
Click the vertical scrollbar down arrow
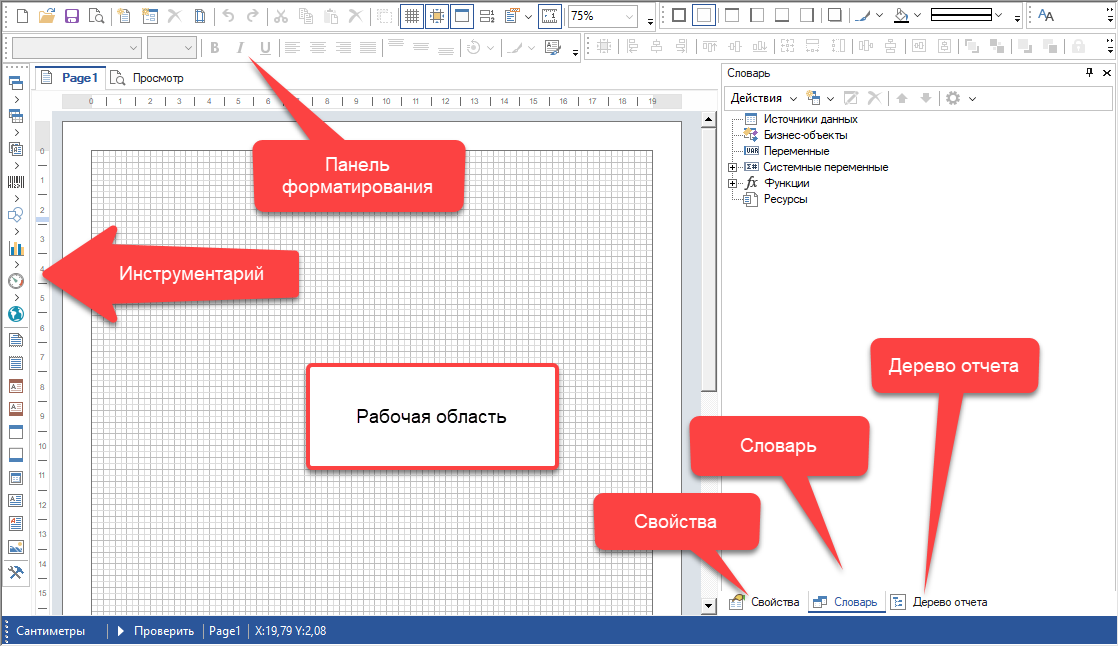[x=708, y=606]
